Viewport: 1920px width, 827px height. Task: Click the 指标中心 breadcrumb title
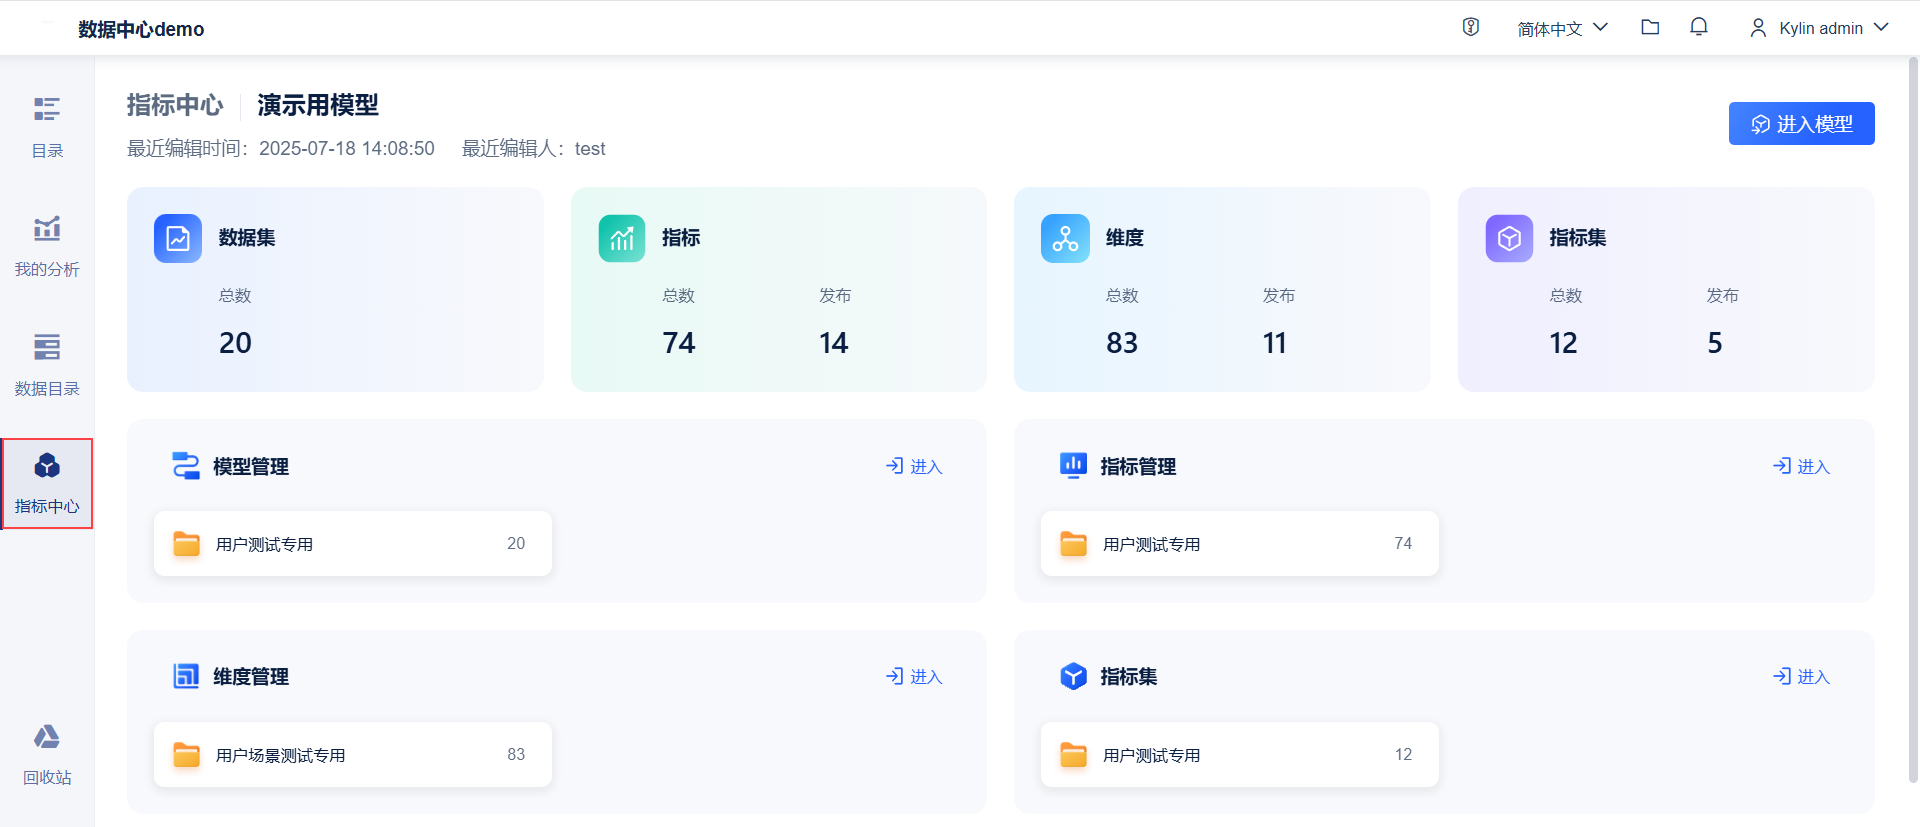tap(175, 105)
